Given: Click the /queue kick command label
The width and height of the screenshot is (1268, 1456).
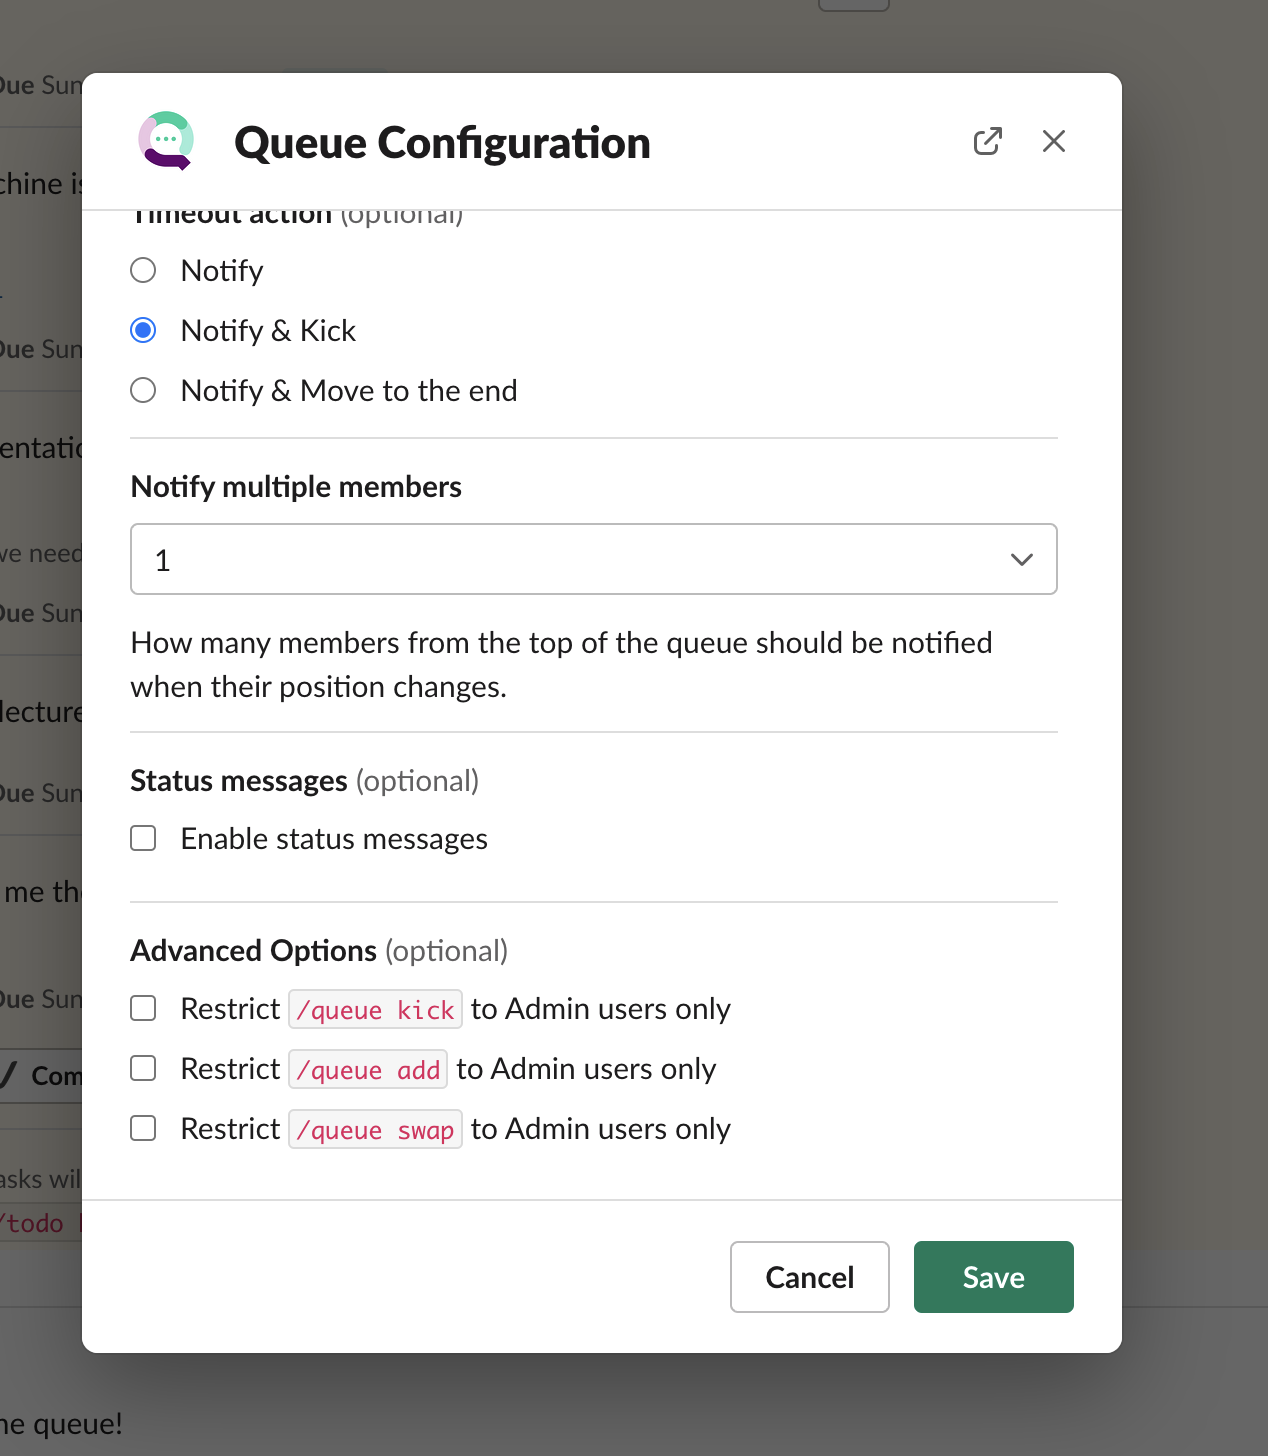Looking at the screenshot, I should (x=375, y=1009).
